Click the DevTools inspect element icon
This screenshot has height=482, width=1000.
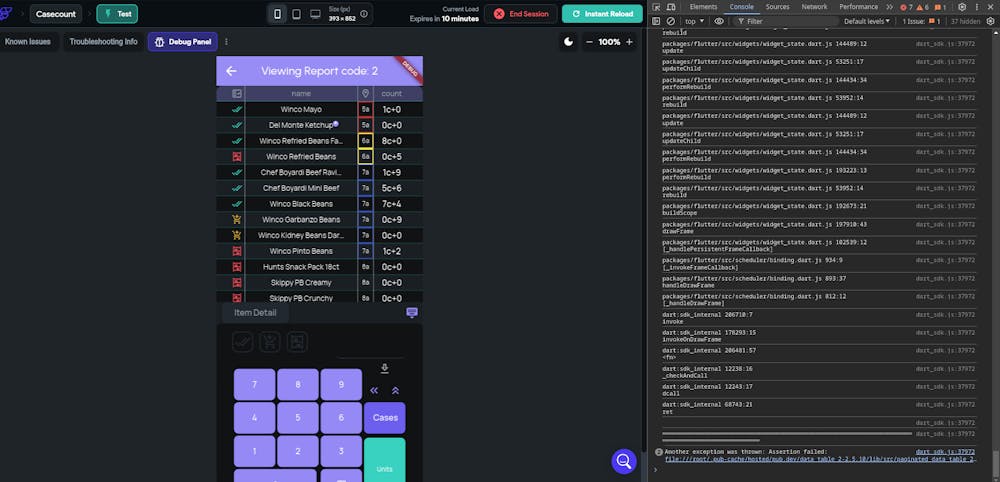click(x=656, y=7)
